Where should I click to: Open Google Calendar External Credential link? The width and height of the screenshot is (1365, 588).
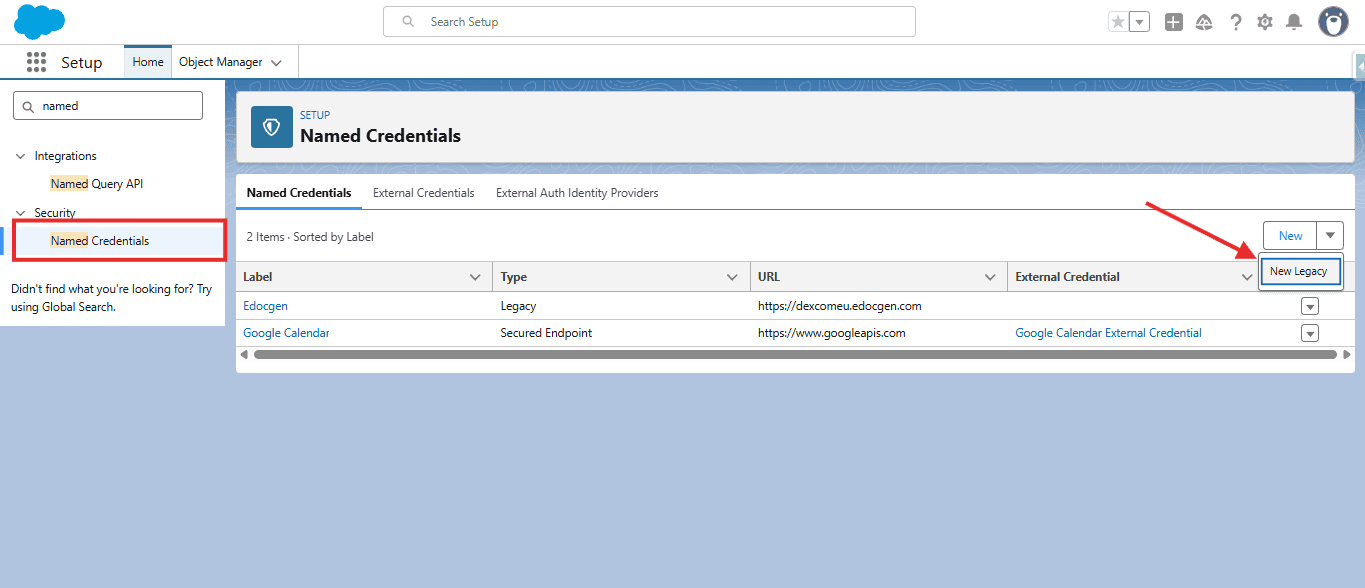[x=1108, y=333]
